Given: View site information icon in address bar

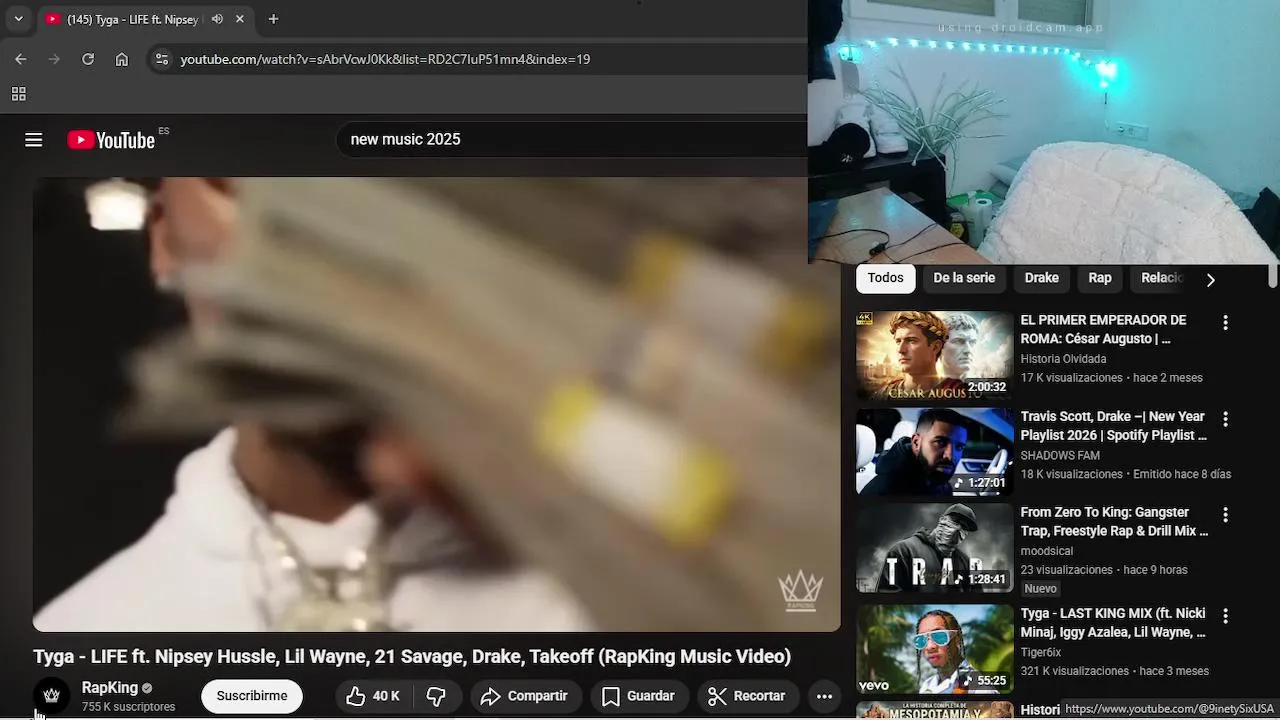Looking at the screenshot, I should pos(162,59).
